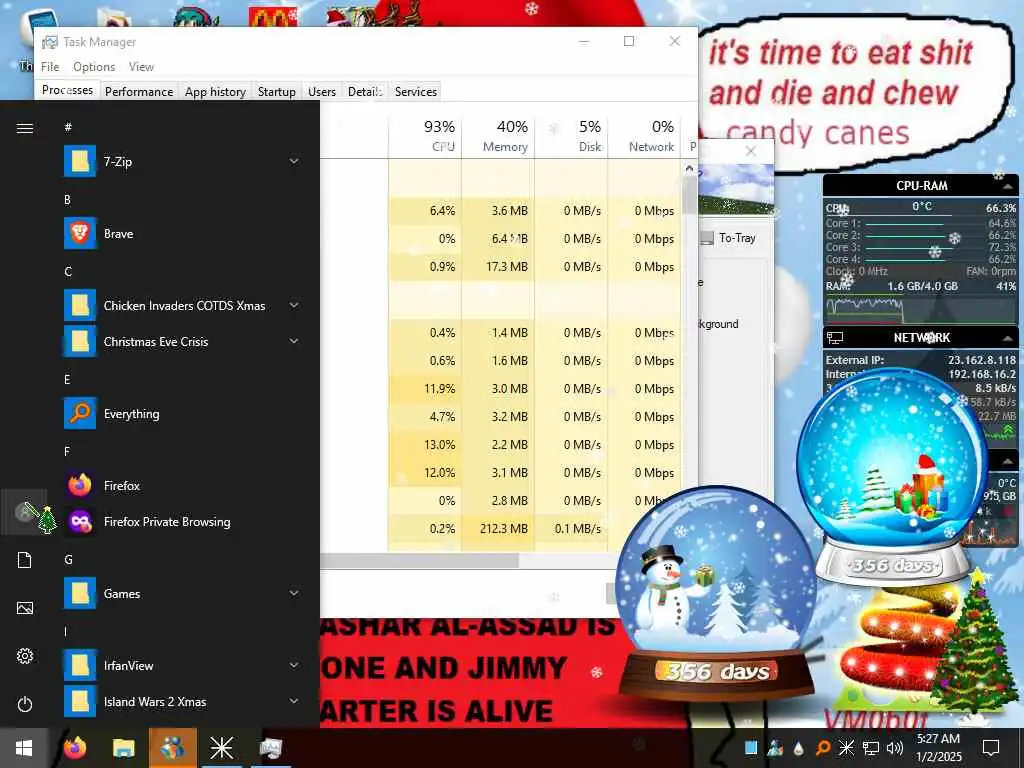Click the letter C index header
Viewport: 1024px width, 768px height.
(68, 272)
